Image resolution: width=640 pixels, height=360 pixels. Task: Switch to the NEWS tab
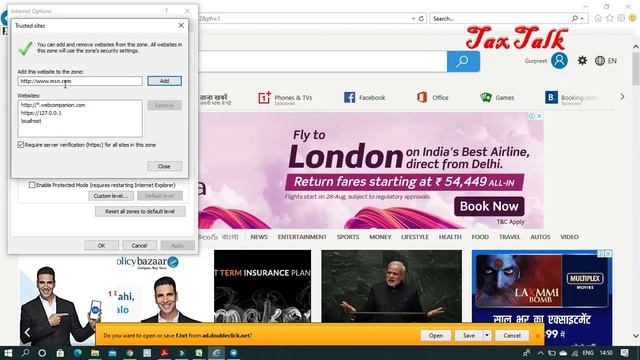coord(259,237)
